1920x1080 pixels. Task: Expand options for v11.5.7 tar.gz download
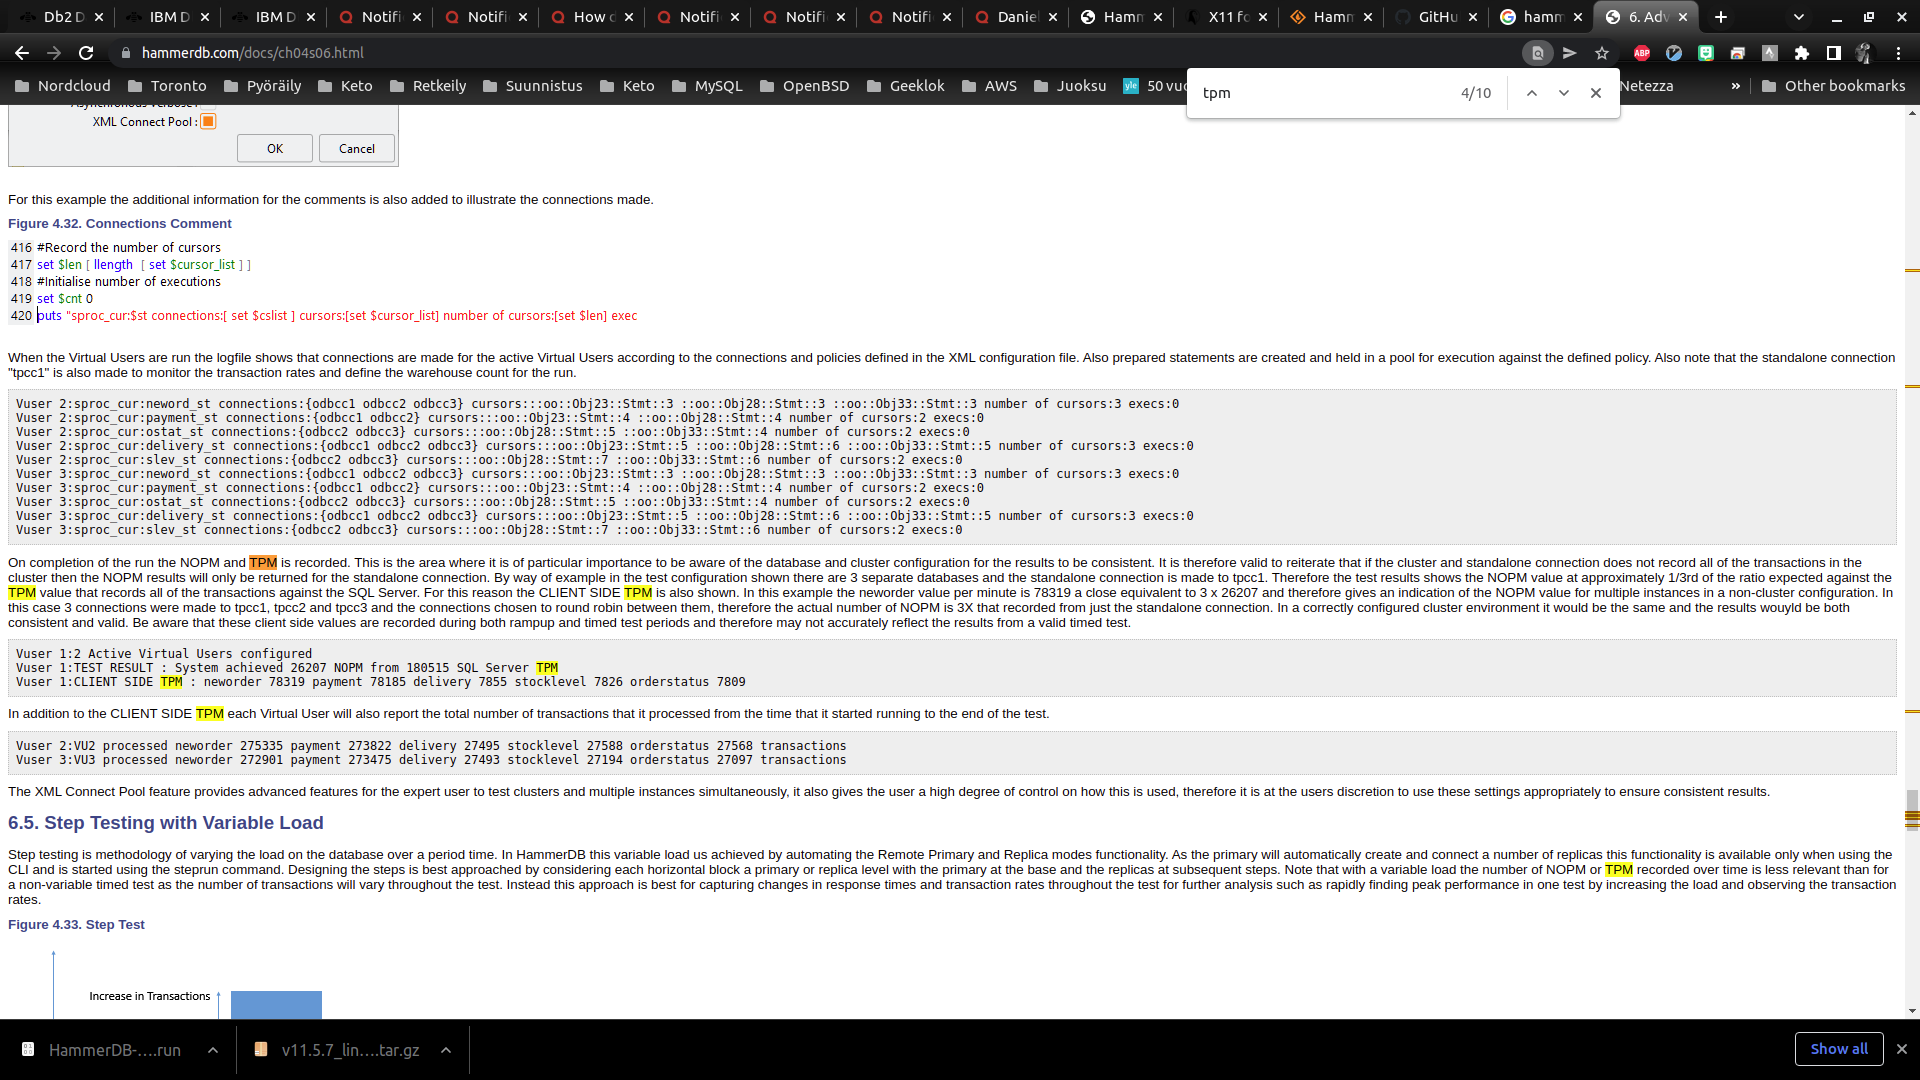coord(446,1050)
